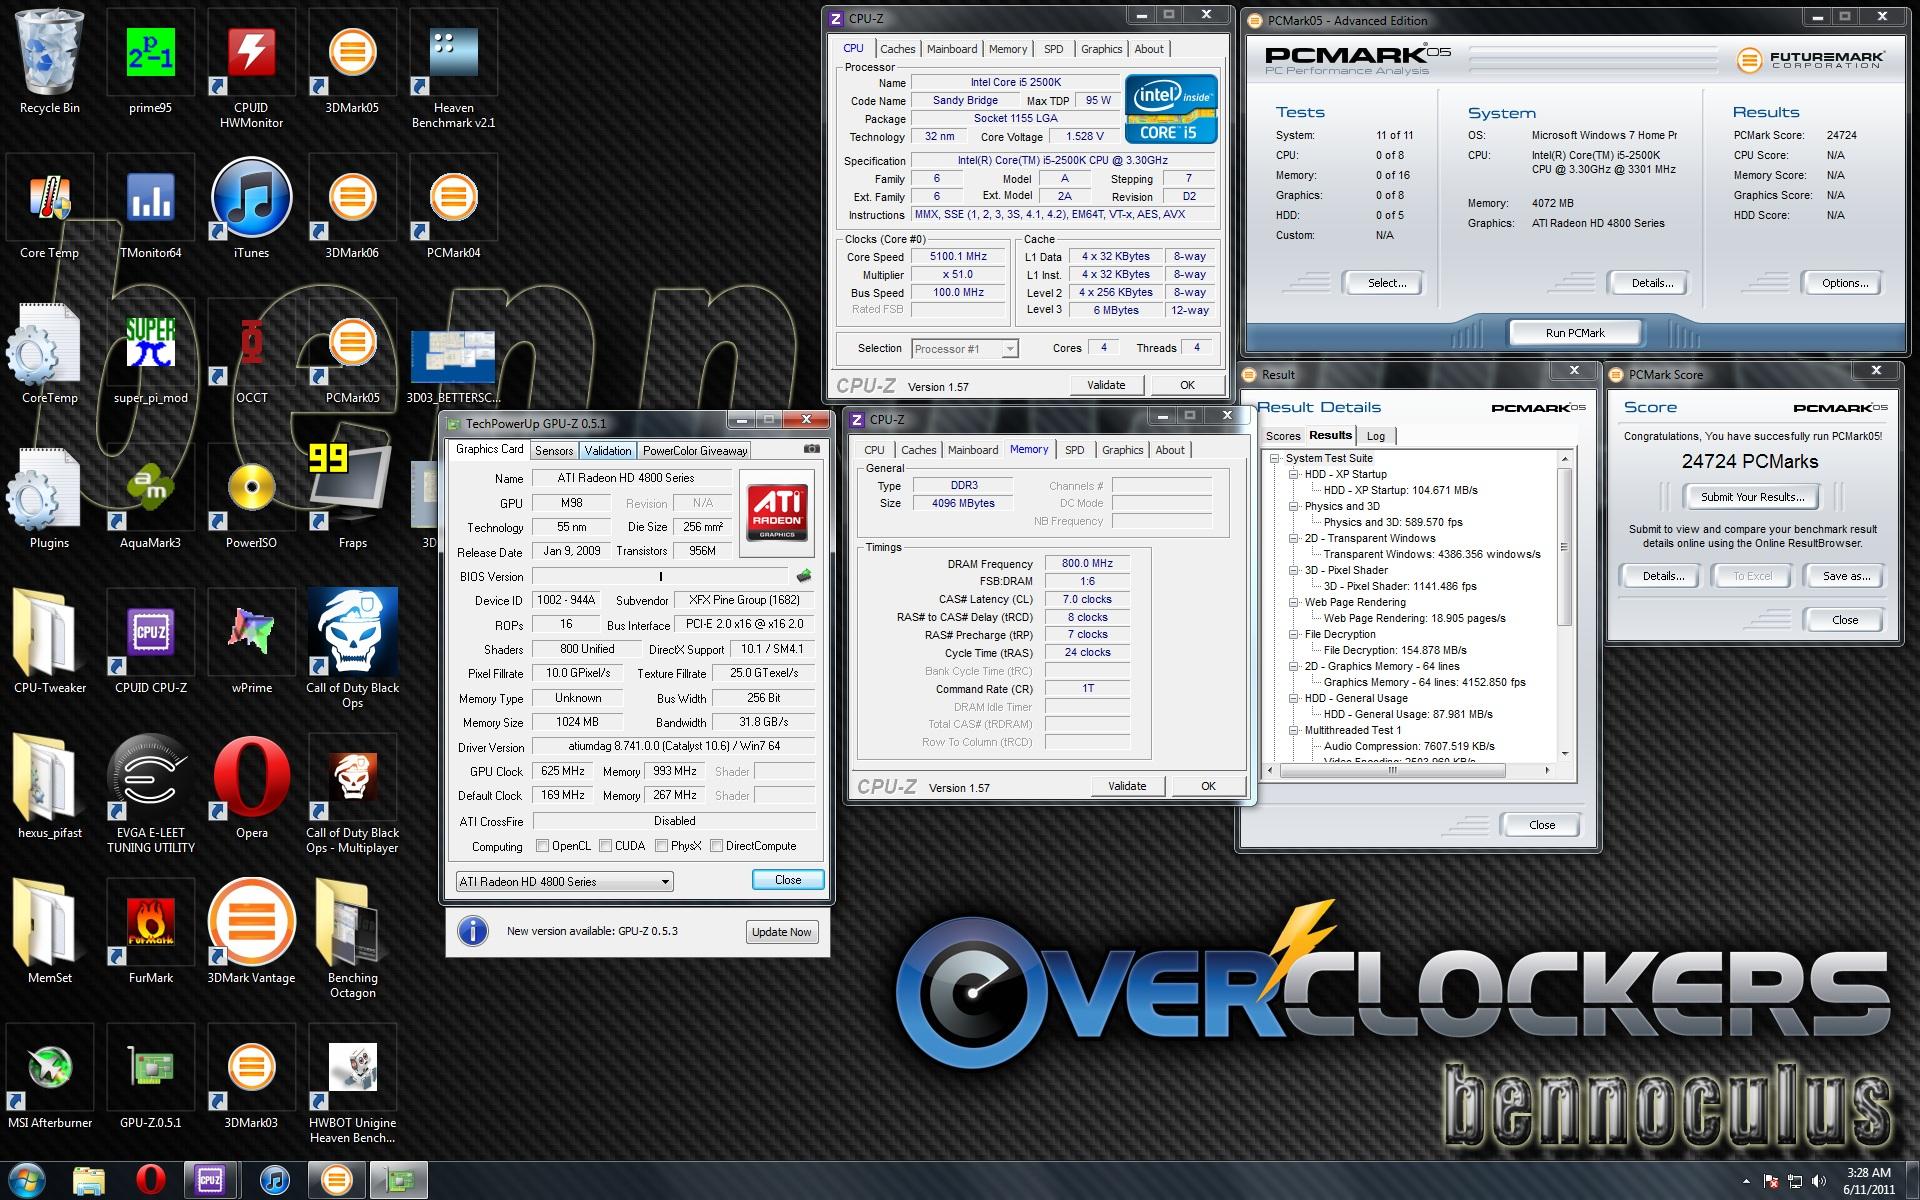Open the Processor #1 selection dropdown
The width and height of the screenshot is (1920, 1200).
coord(964,349)
